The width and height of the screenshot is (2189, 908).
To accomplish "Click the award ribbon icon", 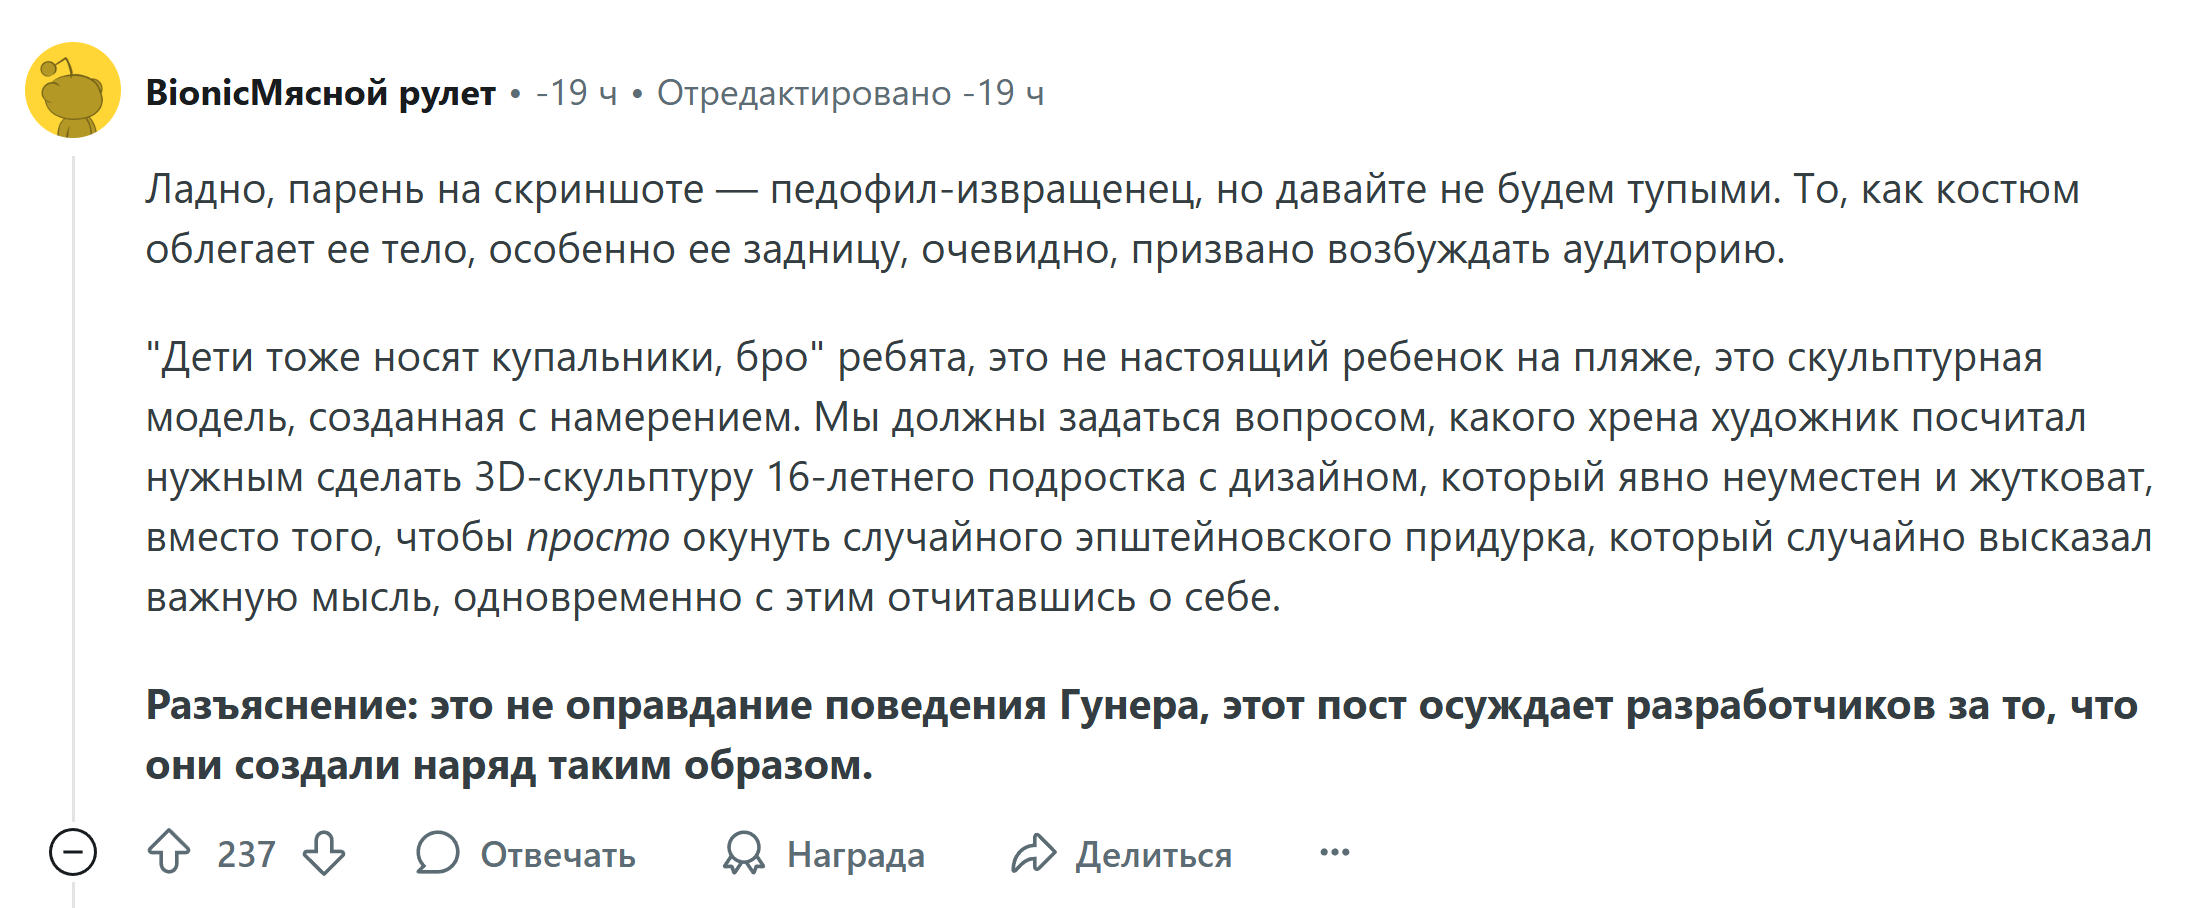I will 744,853.
